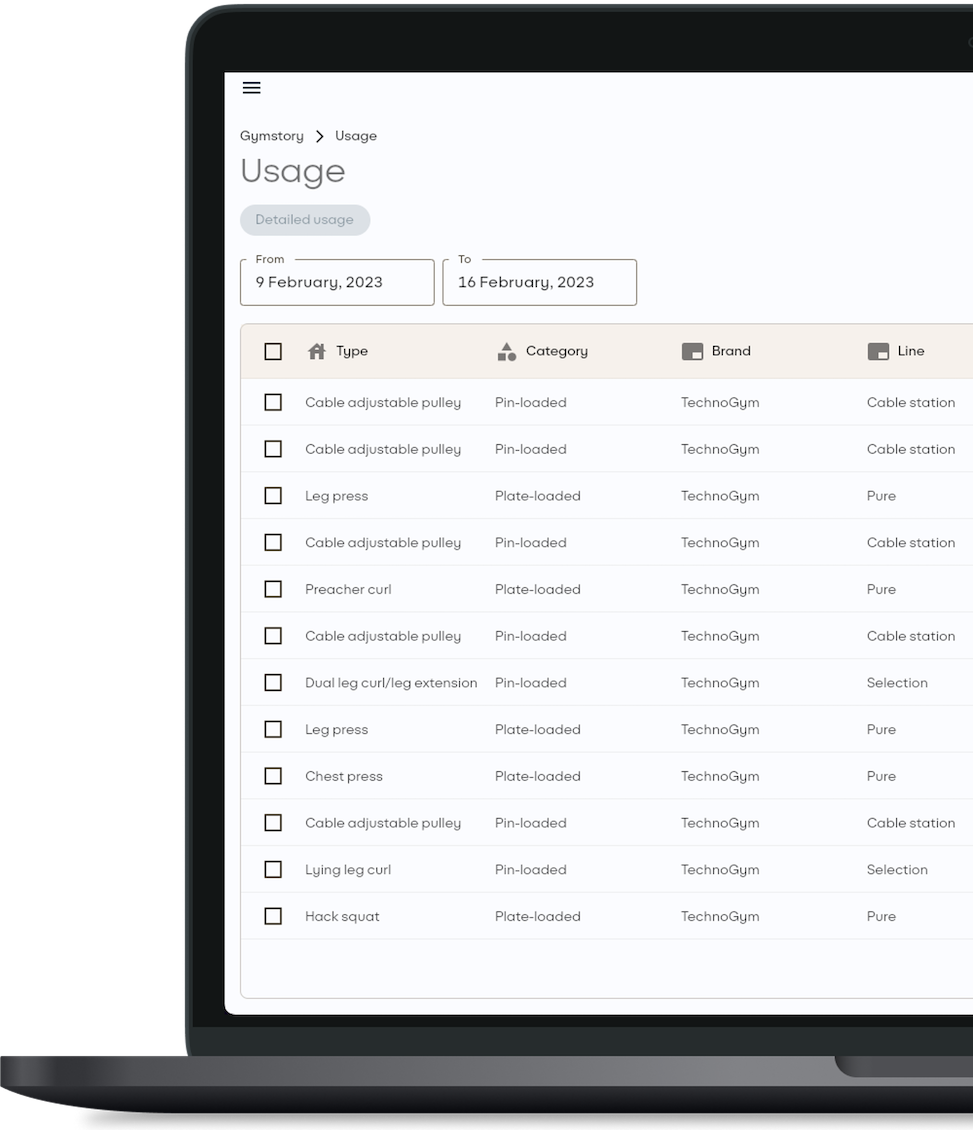The width and height of the screenshot is (973, 1130).
Task: Click the shapes icon beside Category header
Action: point(507,351)
